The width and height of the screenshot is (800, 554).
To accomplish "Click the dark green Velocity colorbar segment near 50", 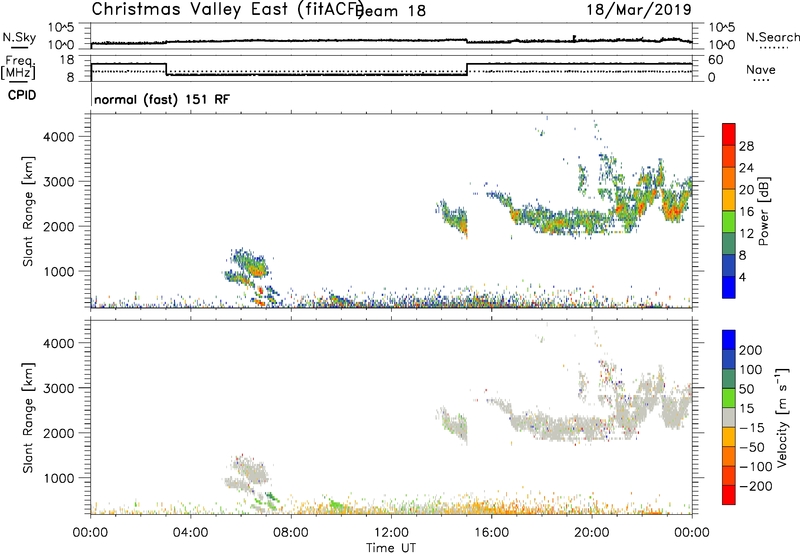I will pos(729,379).
